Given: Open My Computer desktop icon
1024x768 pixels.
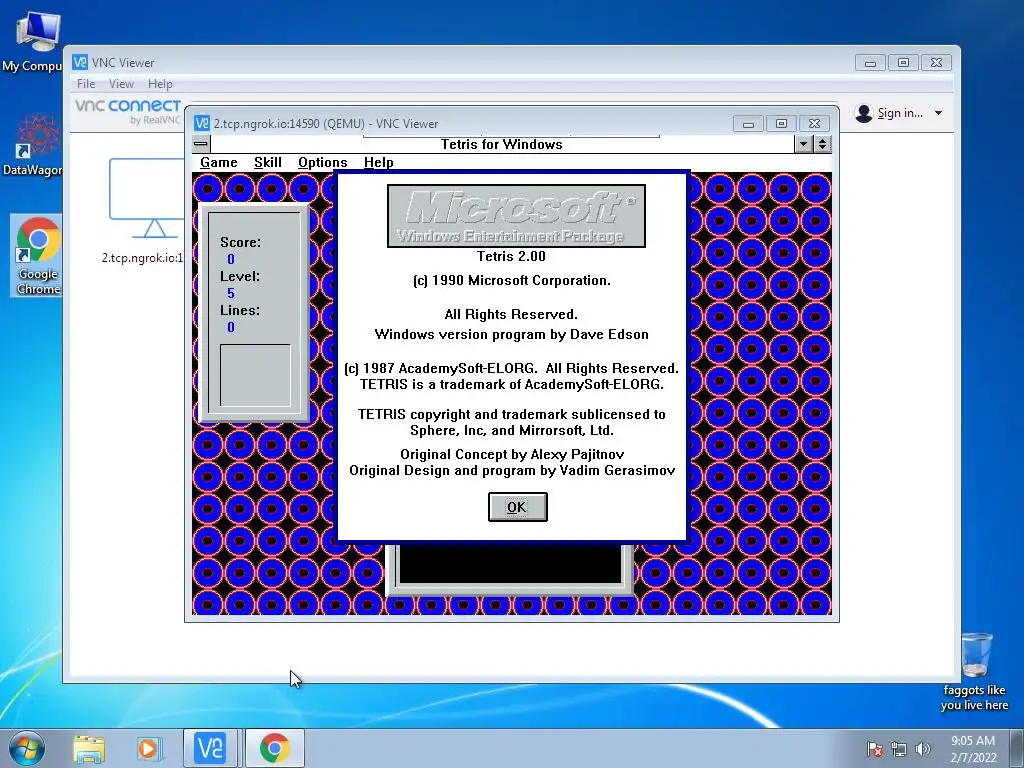Looking at the screenshot, I should pyautogui.click(x=33, y=41).
